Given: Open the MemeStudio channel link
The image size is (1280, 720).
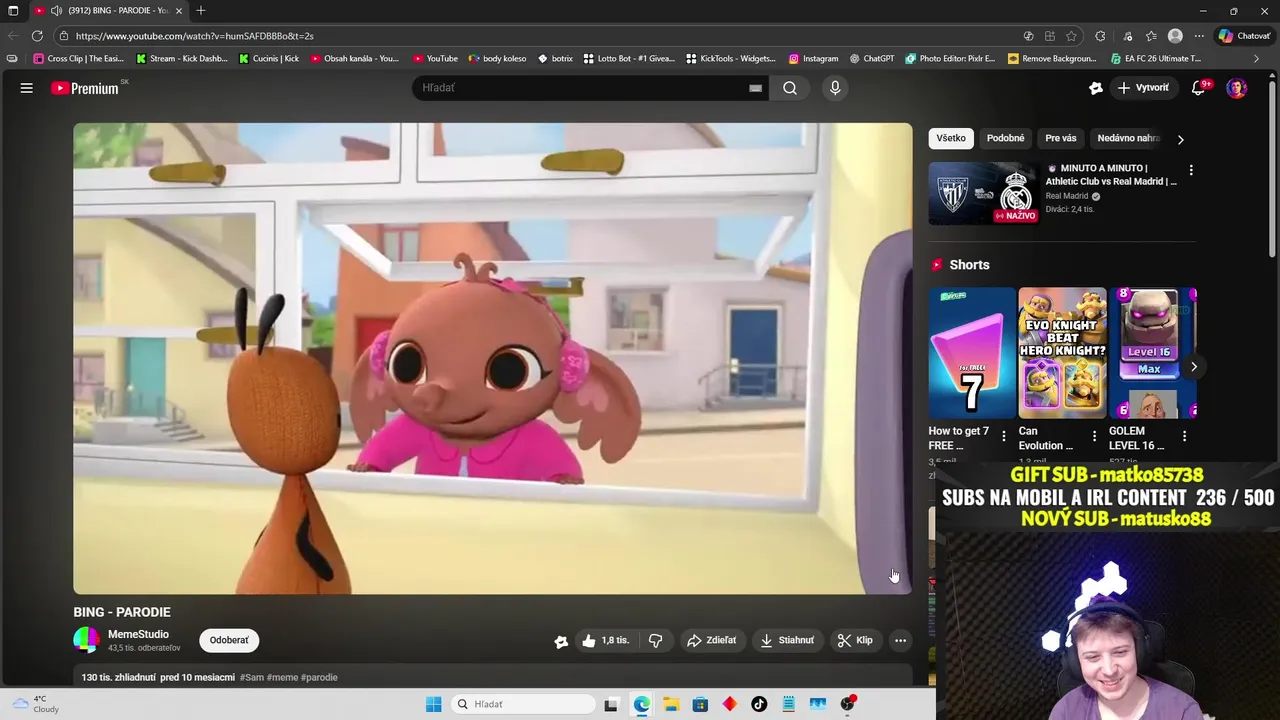Looking at the screenshot, I should [x=138, y=634].
